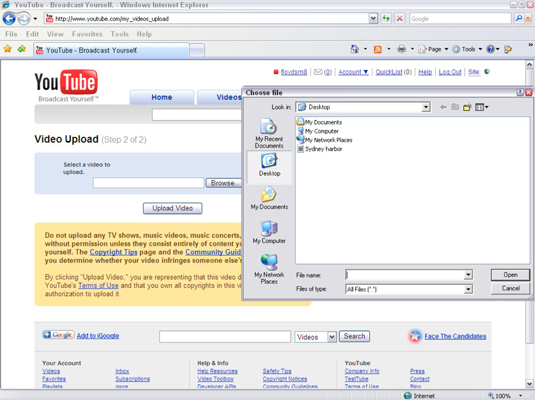Click the red Stop loading icon
This screenshot has height=400, width=535.
point(399,18)
